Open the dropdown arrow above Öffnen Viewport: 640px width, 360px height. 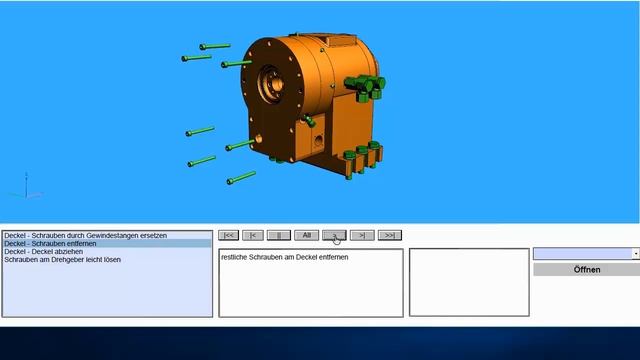point(636,253)
